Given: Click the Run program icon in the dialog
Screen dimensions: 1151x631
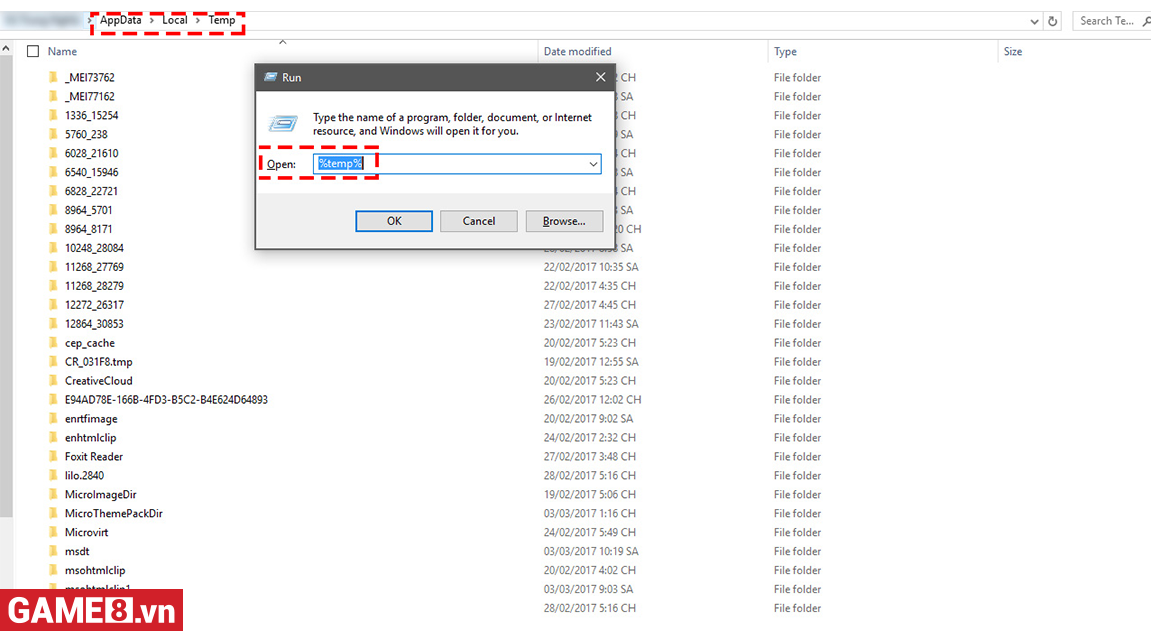Looking at the screenshot, I should [282, 124].
